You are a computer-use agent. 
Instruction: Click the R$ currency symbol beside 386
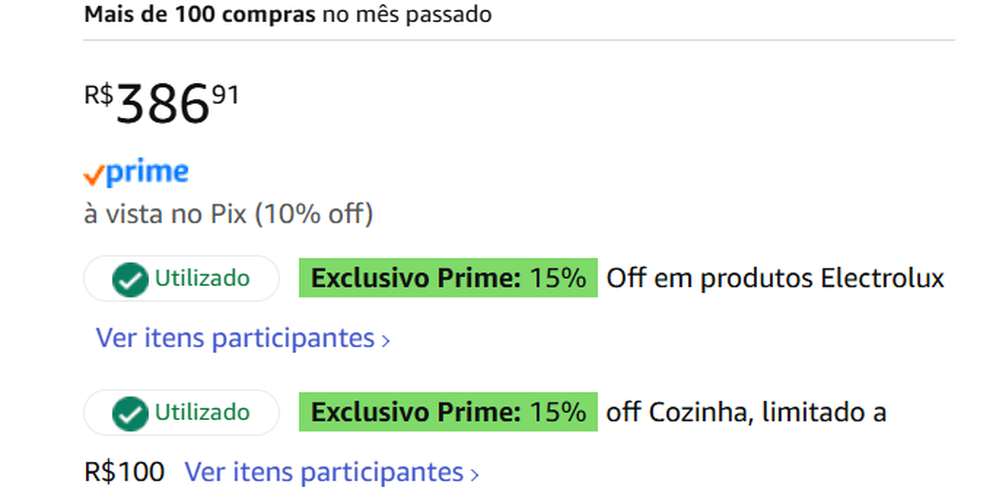pos(98,95)
